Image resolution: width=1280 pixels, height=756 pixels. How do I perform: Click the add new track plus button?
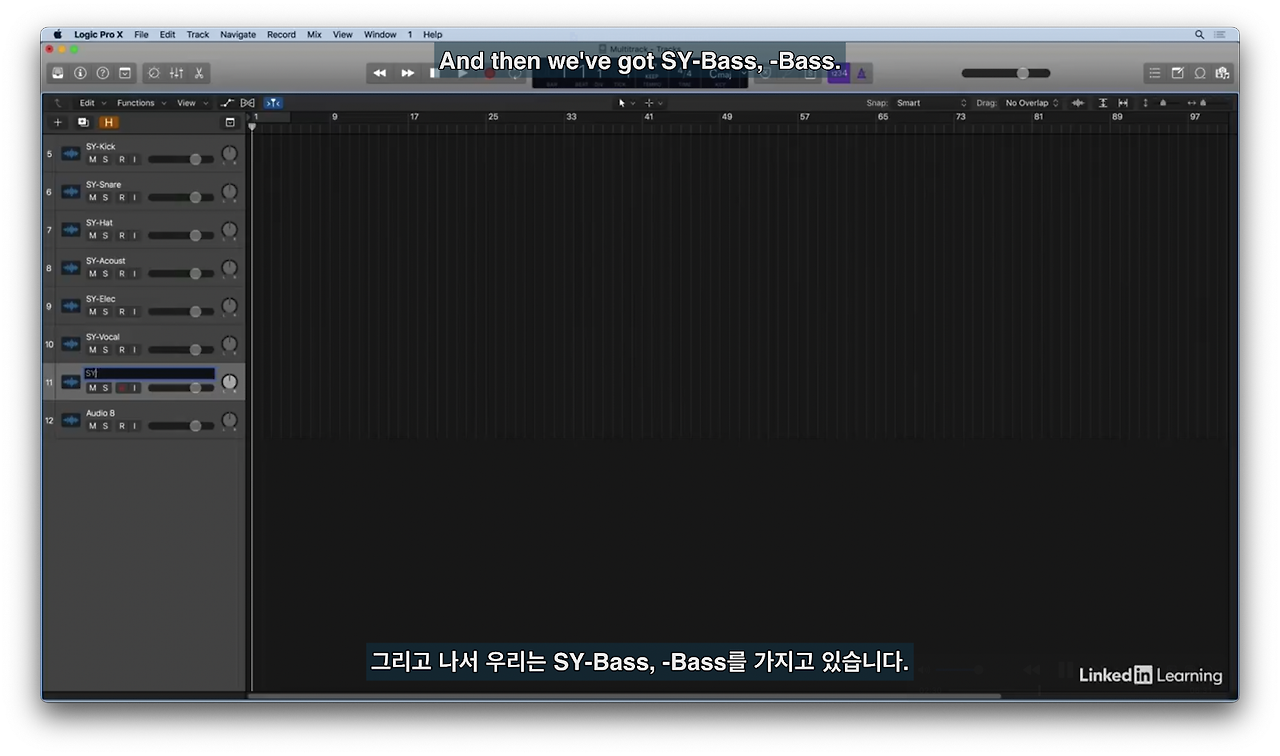(58, 122)
